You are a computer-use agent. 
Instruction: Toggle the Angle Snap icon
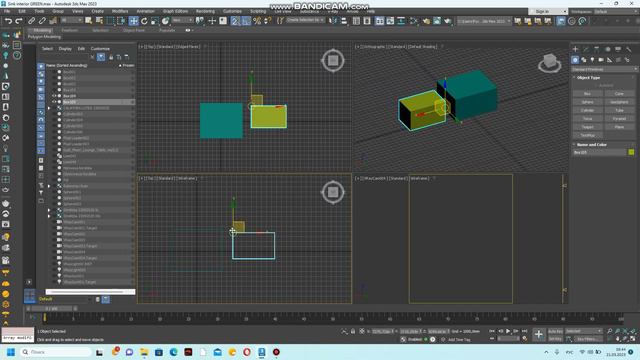coord(246,21)
